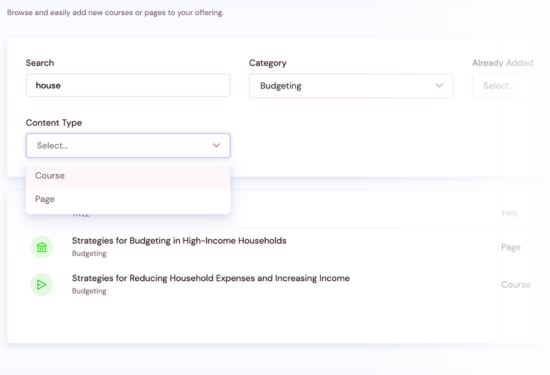Click the TYPE column header
550x375 pixels.
(509, 214)
